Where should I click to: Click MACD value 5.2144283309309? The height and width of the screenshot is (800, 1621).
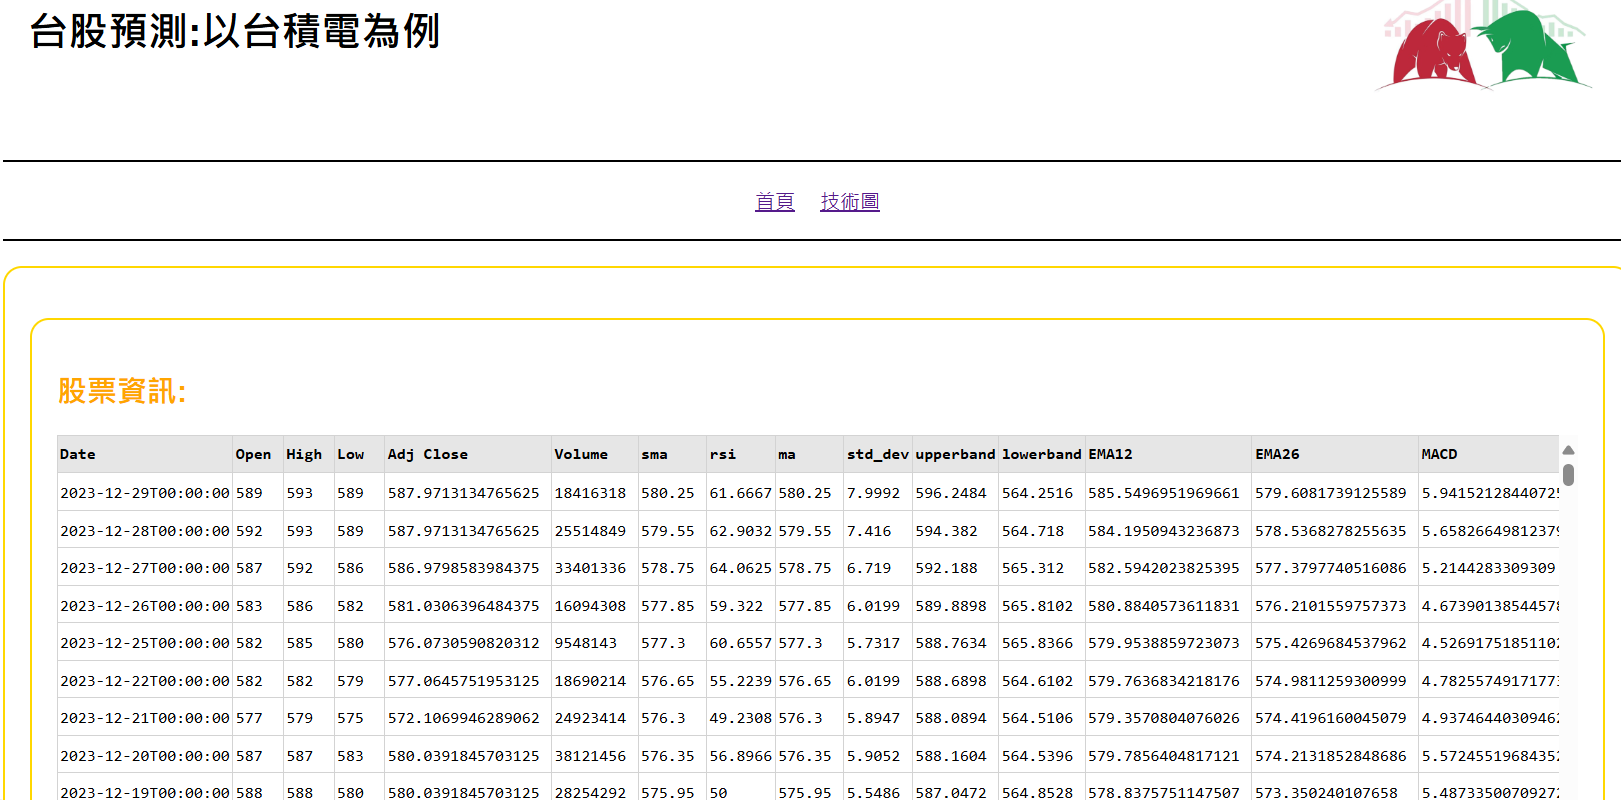(1488, 568)
